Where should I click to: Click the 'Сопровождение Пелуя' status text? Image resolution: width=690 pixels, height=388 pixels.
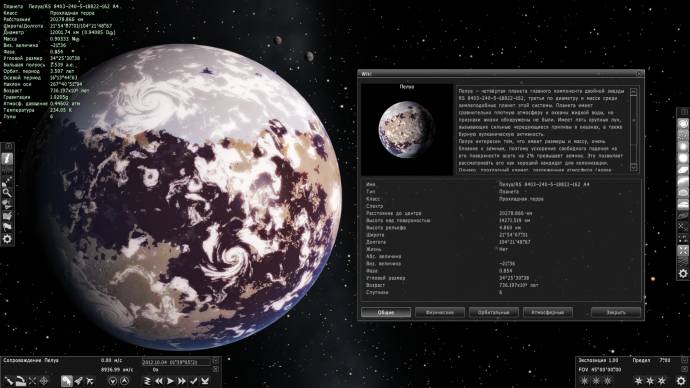(x=31, y=360)
